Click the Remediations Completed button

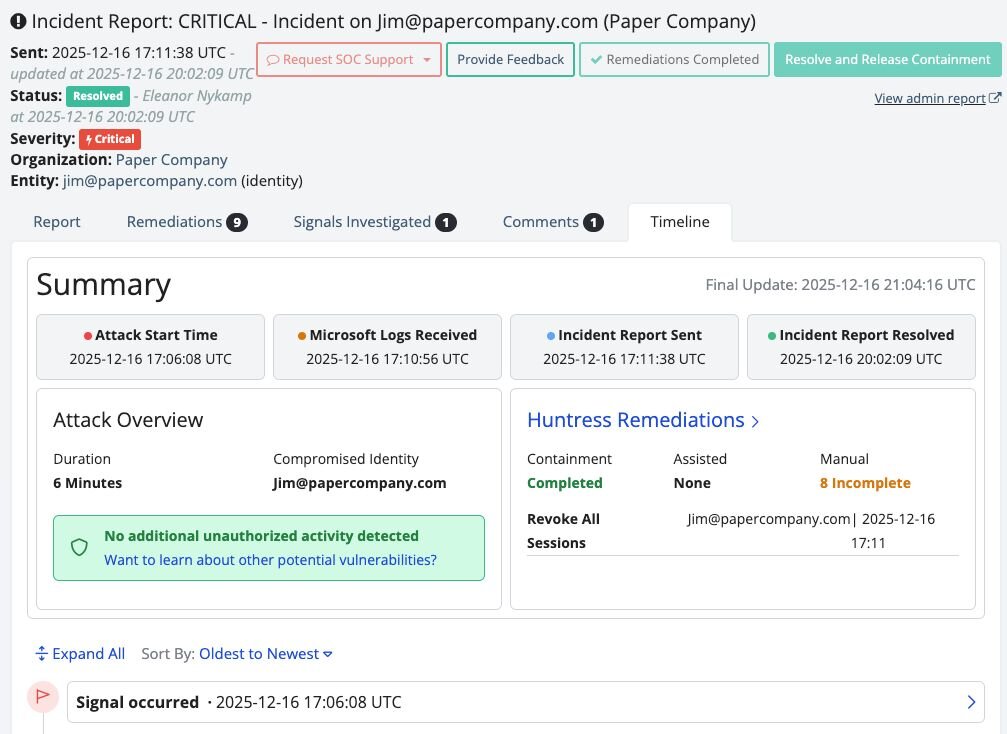click(x=674, y=60)
